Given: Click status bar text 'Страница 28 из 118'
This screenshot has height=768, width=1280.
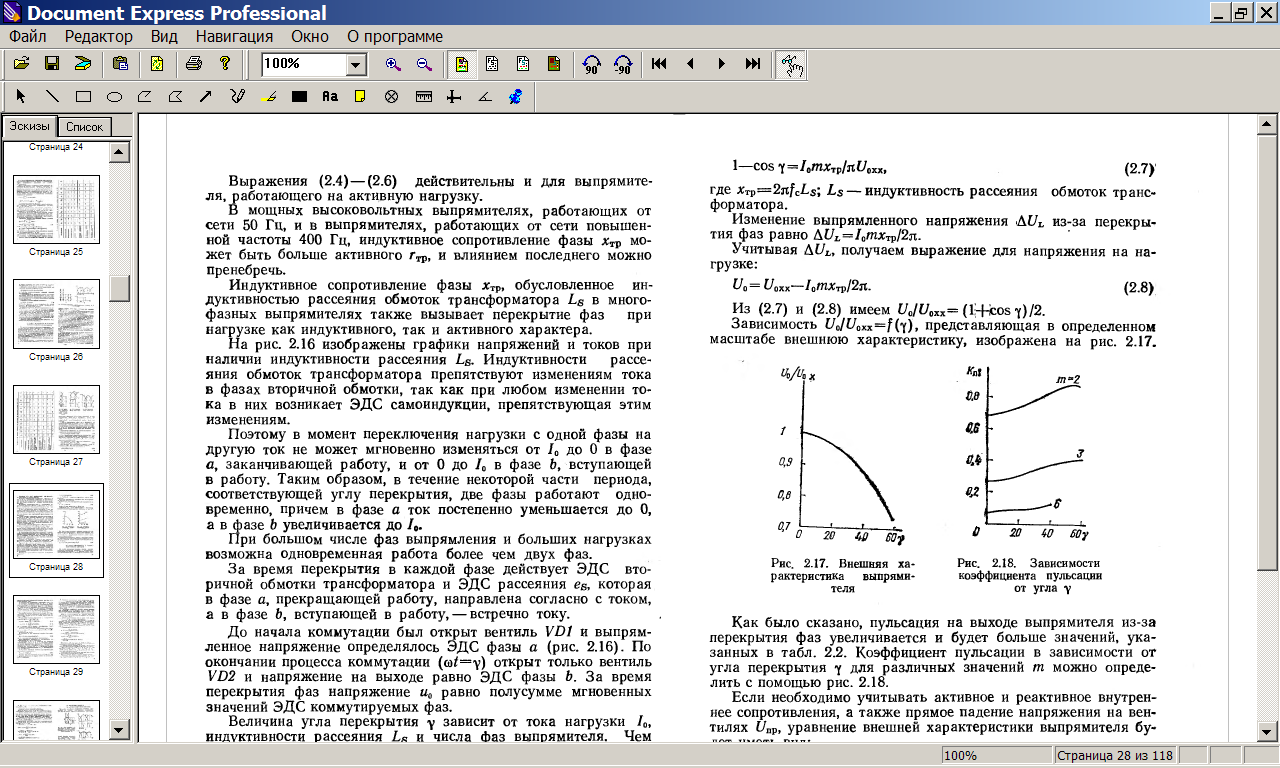Looking at the screenshot, I should point(1115,755).
